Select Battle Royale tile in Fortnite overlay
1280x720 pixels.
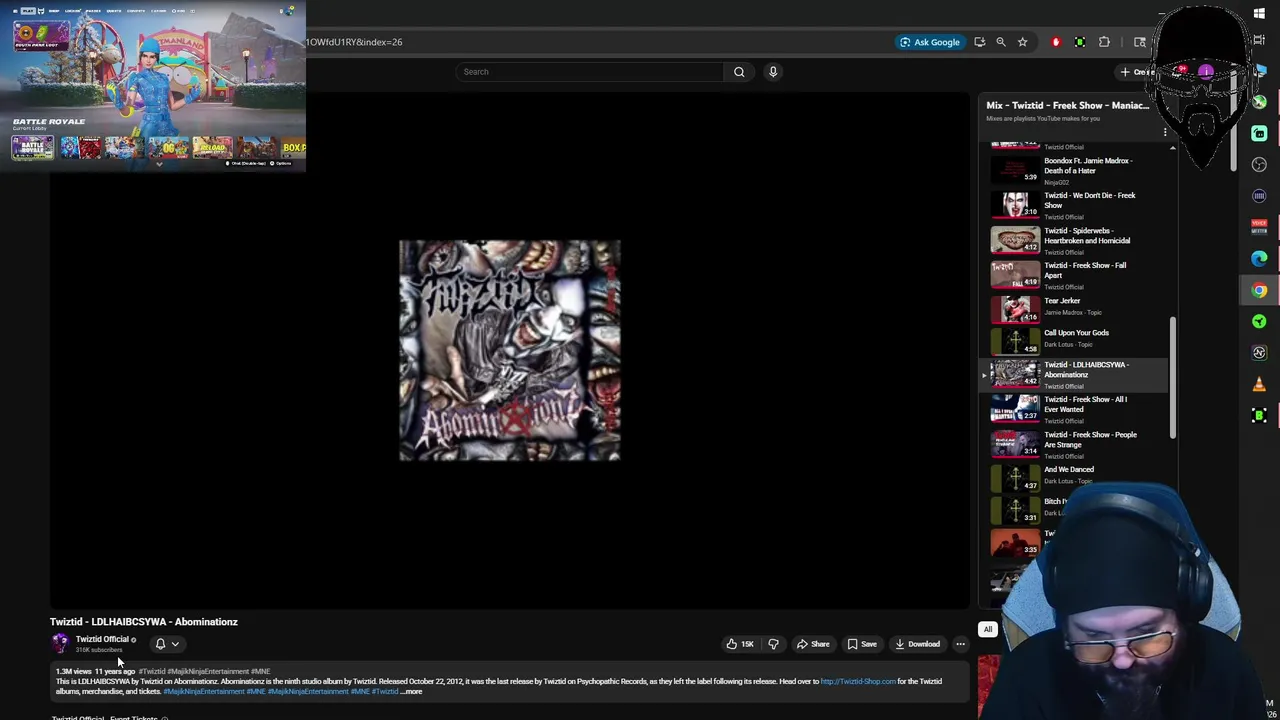click(x=32, y=149)
